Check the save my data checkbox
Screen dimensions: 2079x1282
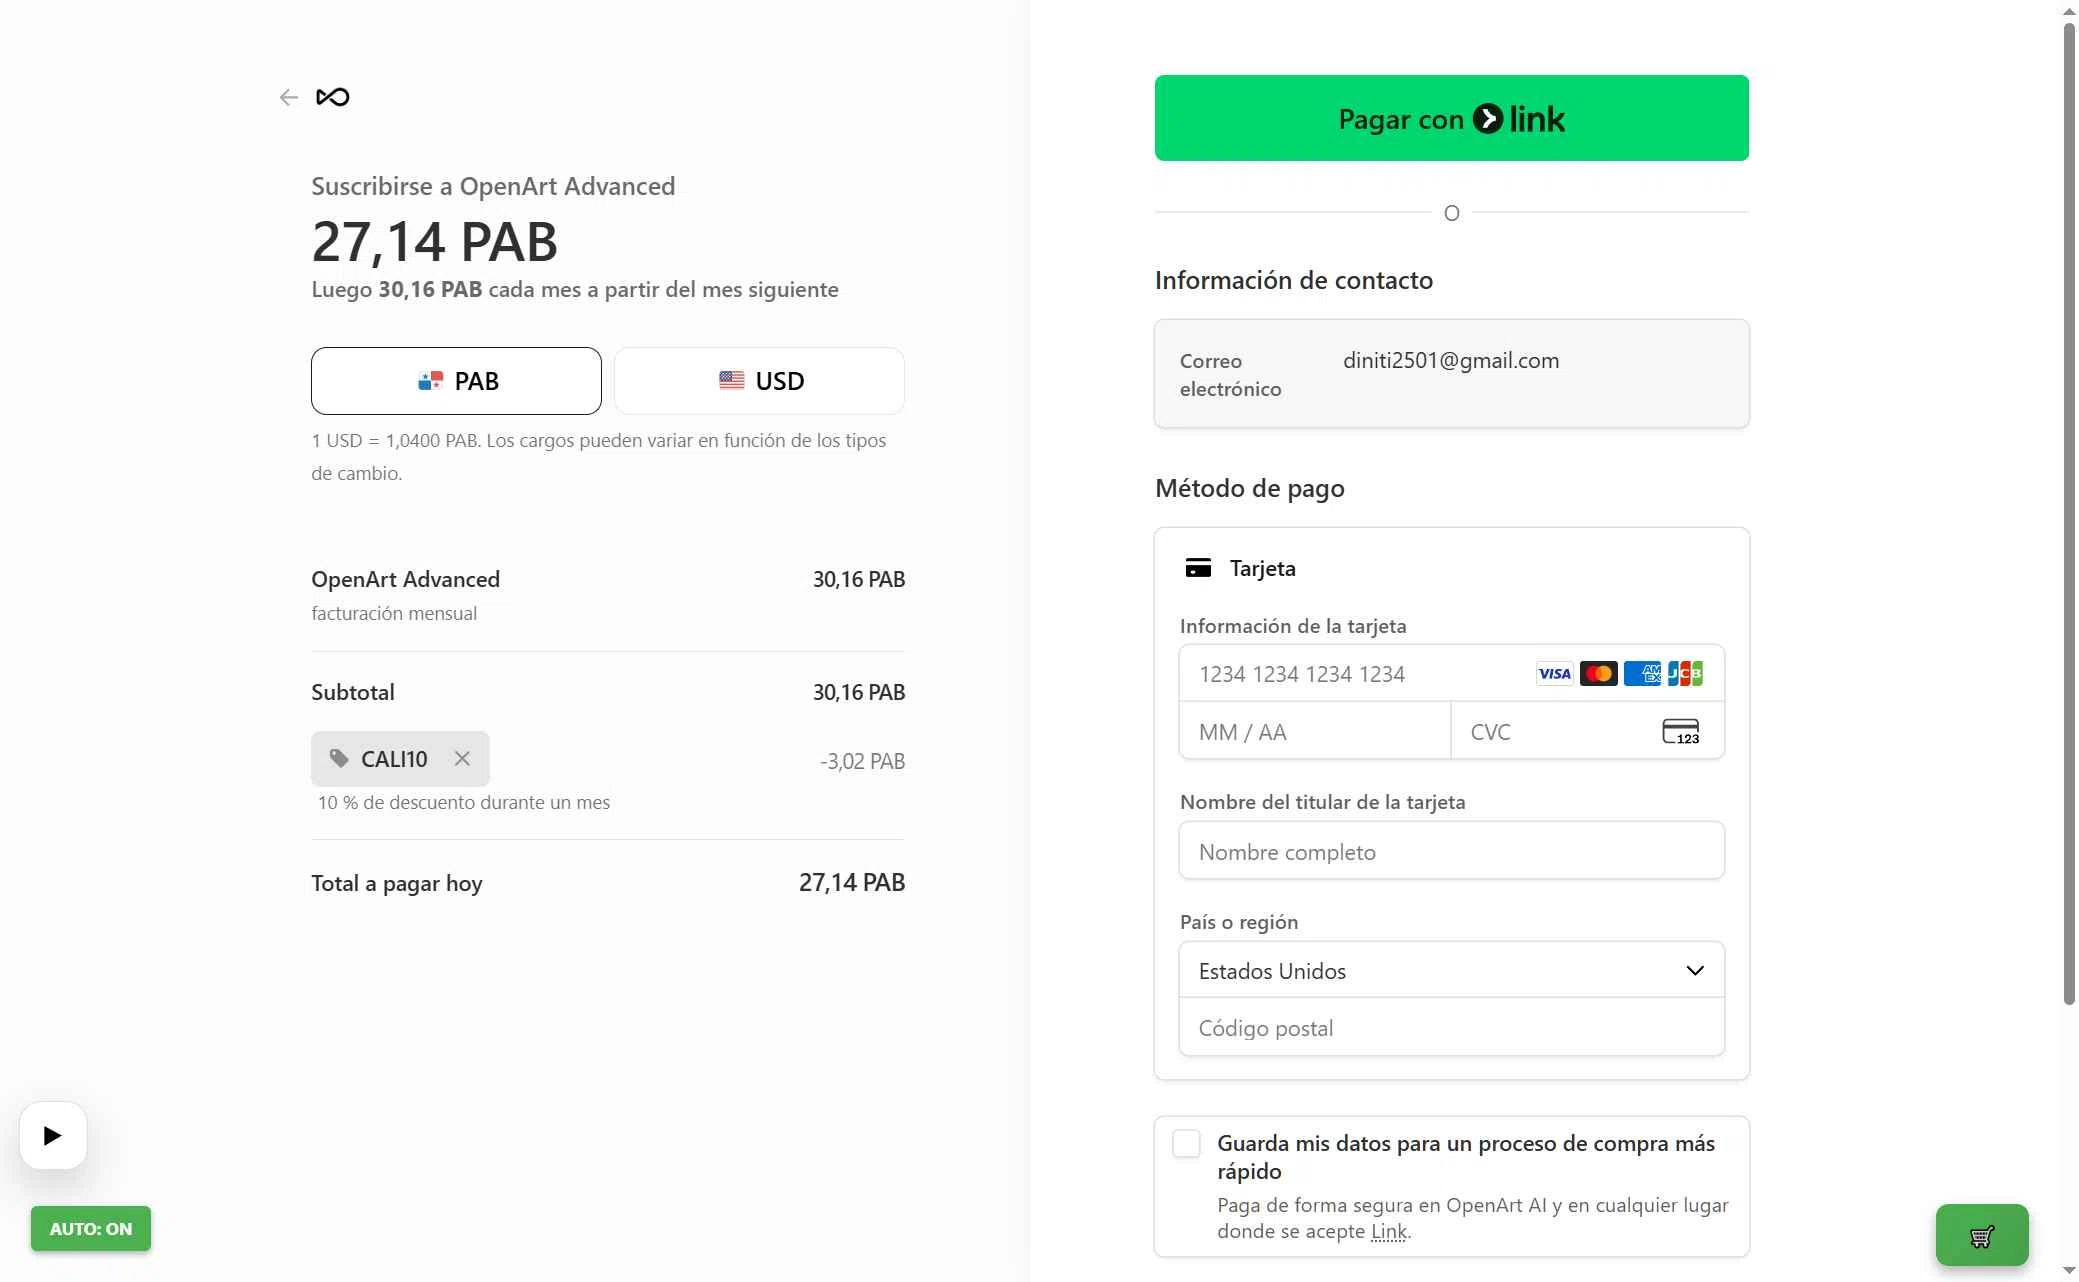tap(1186, 1144)
